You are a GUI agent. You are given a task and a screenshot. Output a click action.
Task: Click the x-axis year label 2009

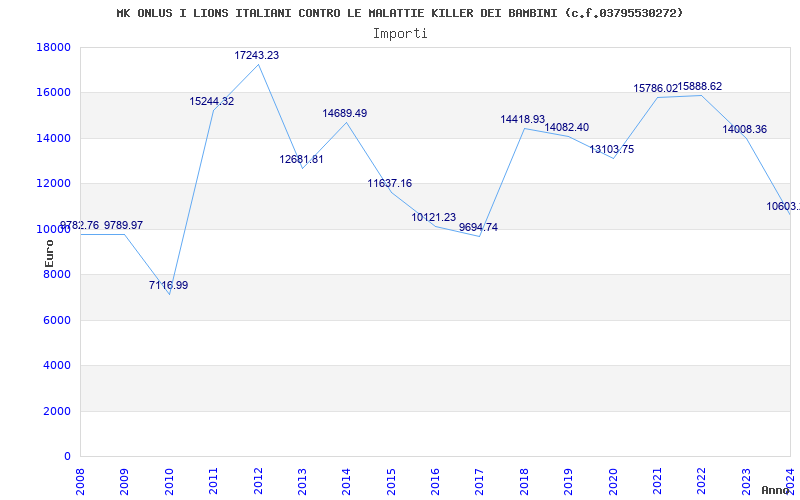tap(124, 481)
